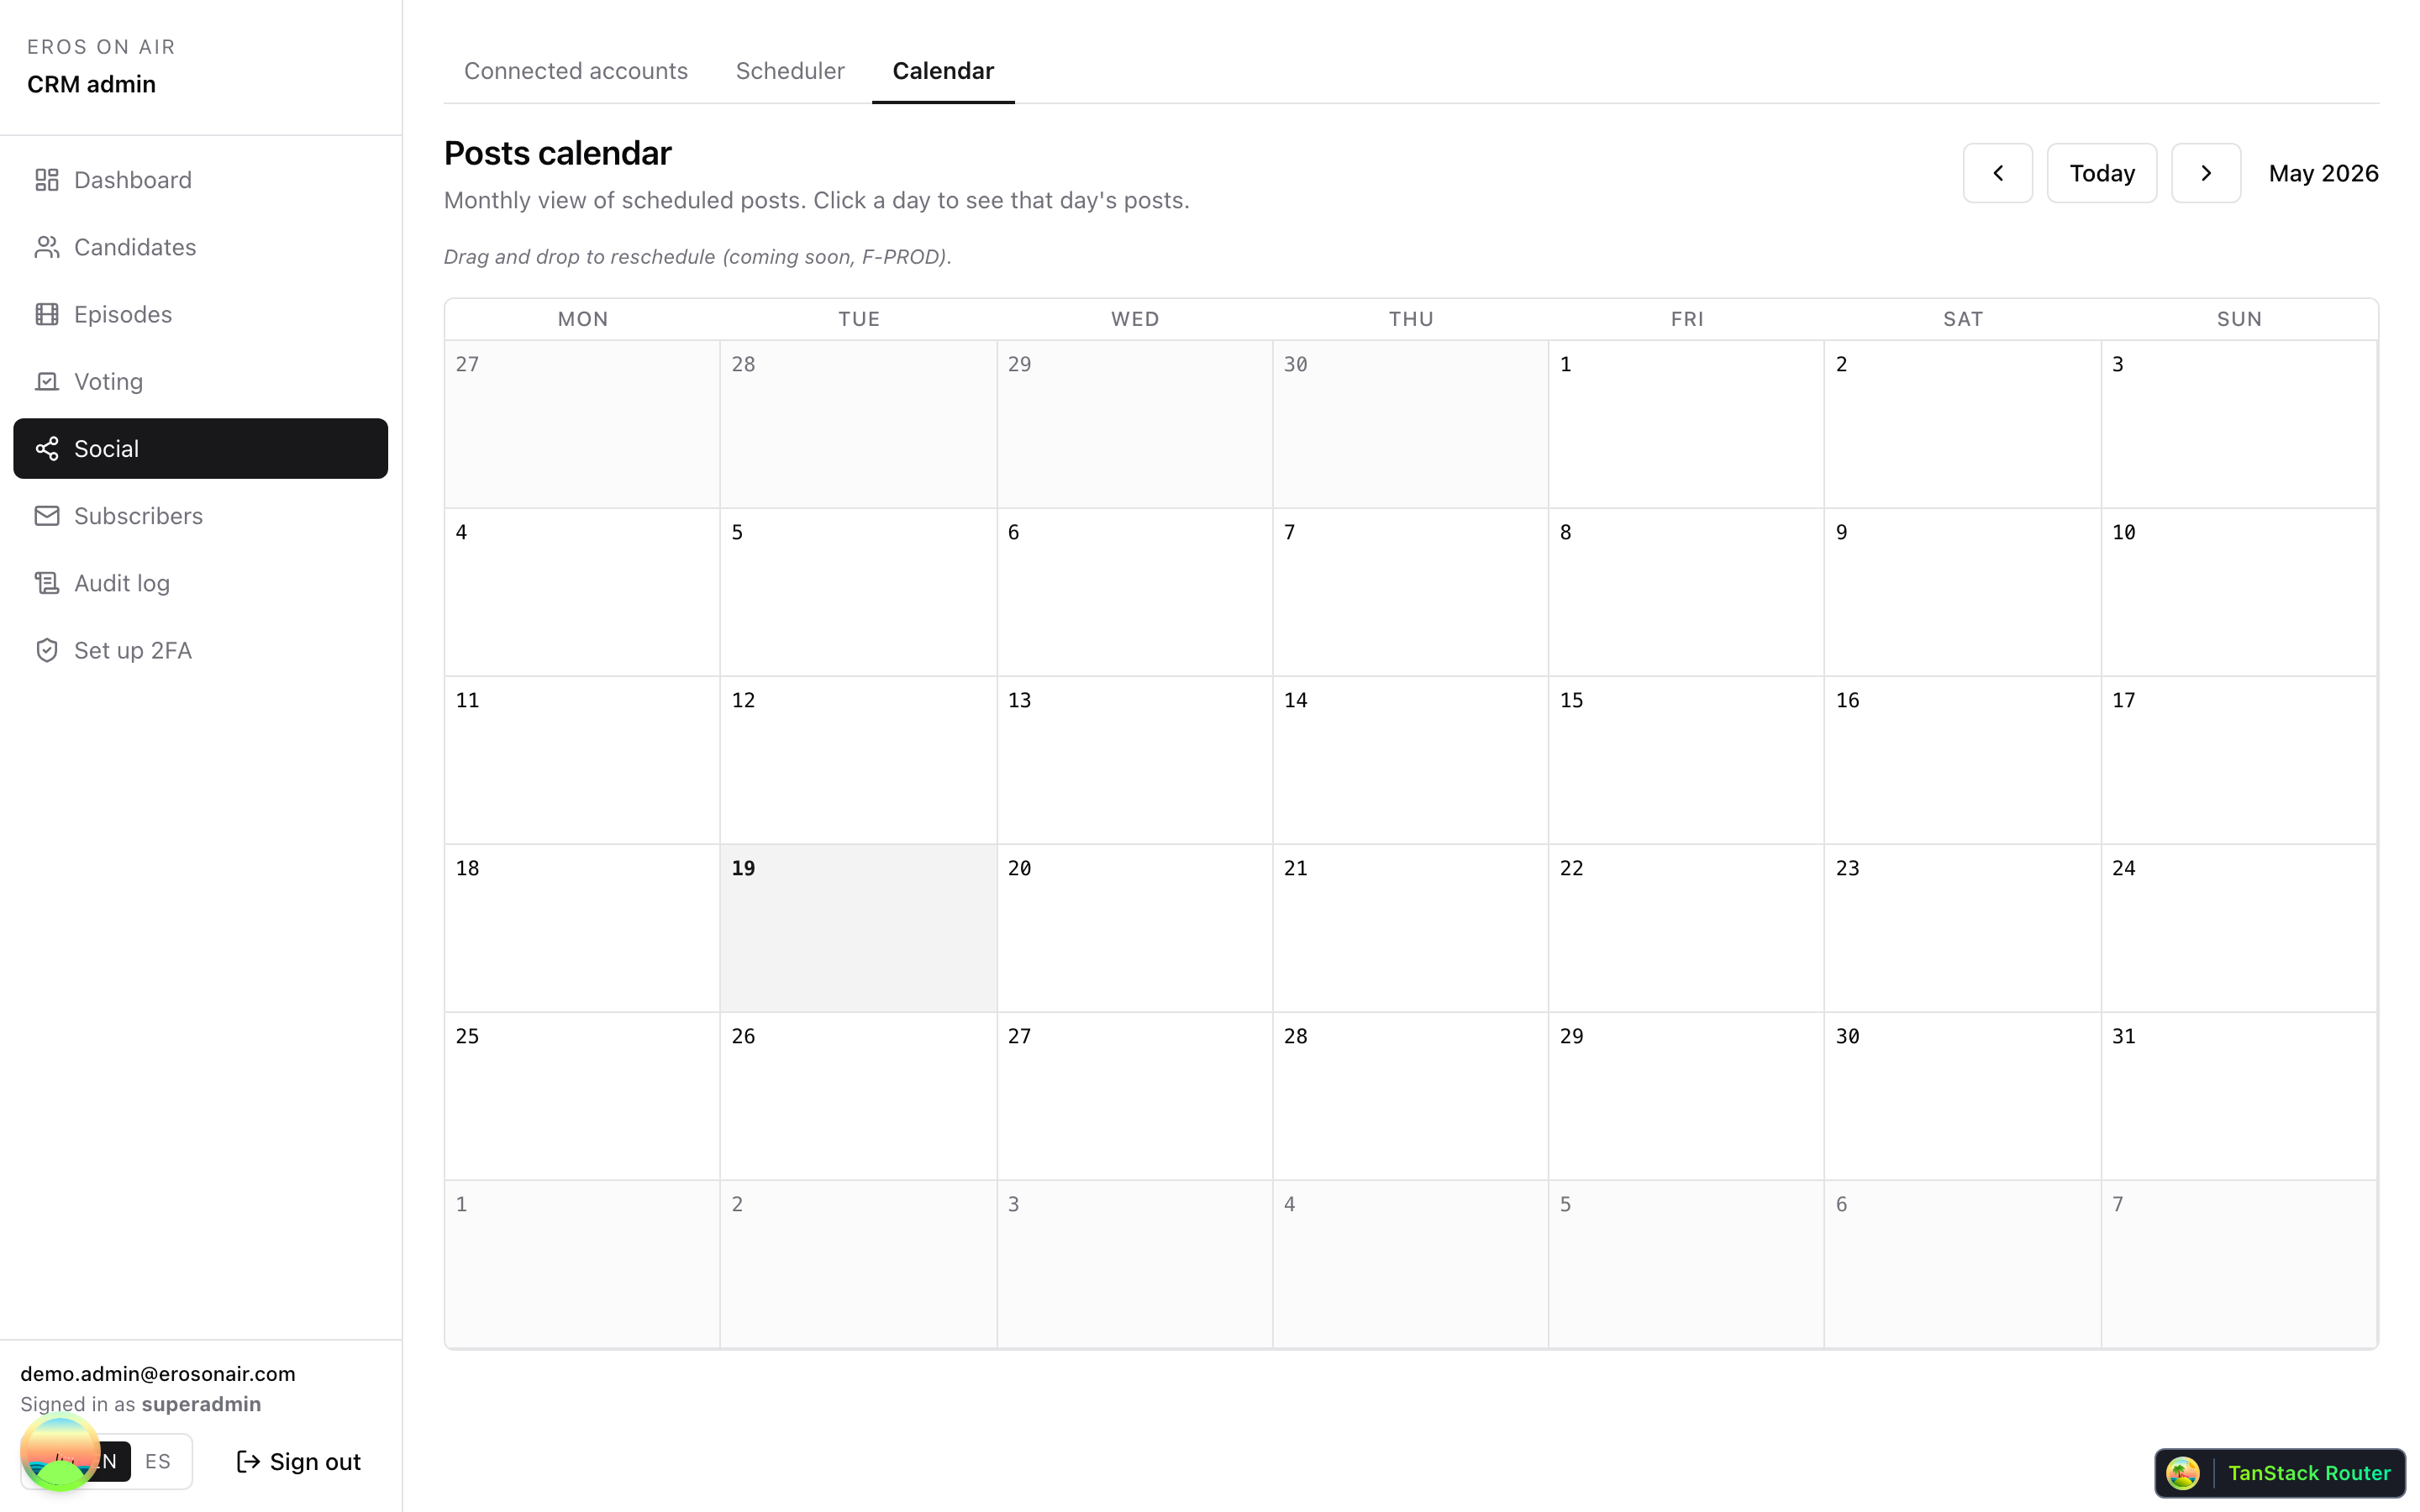The width and height of the screenshot is (2420, 1512).
Task: Select today's cell, May 19
Action: pos(858,928)
